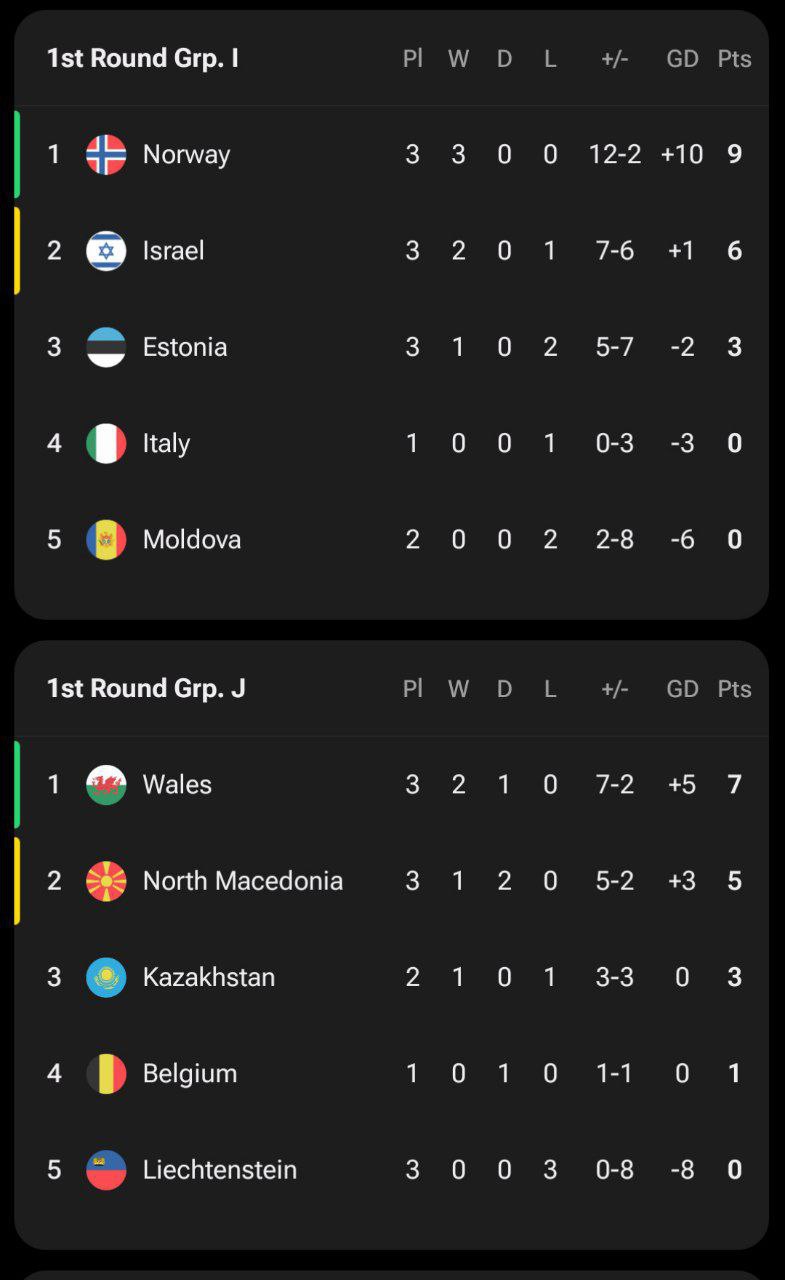
Task: Click the North Macedonia flag icon
Action: 106,881
